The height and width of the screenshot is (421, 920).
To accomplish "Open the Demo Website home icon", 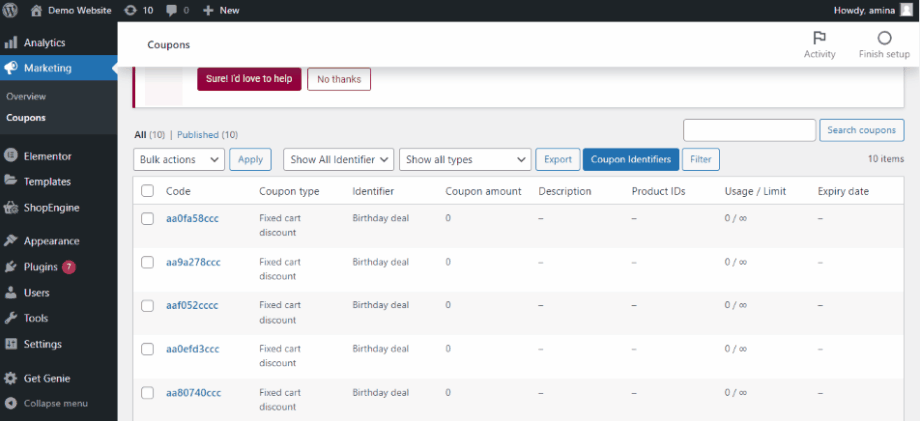I will click(x=36, y=10).
